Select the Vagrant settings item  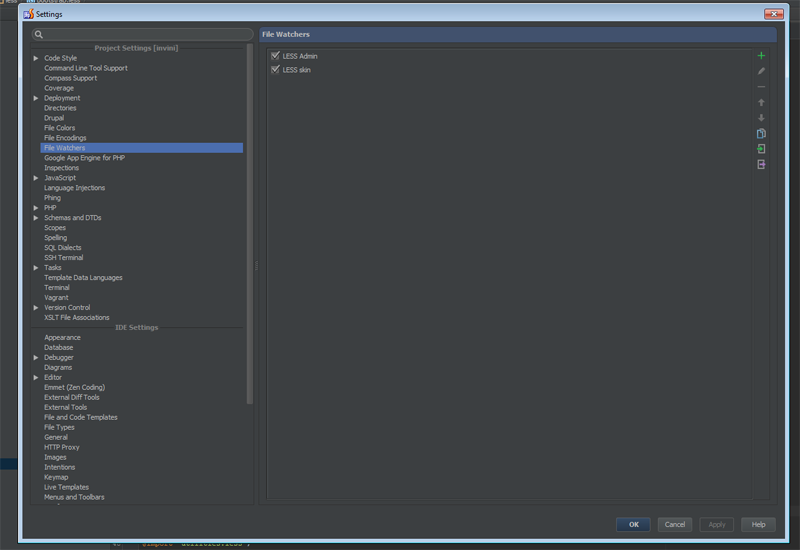click(x=56, y=297)
